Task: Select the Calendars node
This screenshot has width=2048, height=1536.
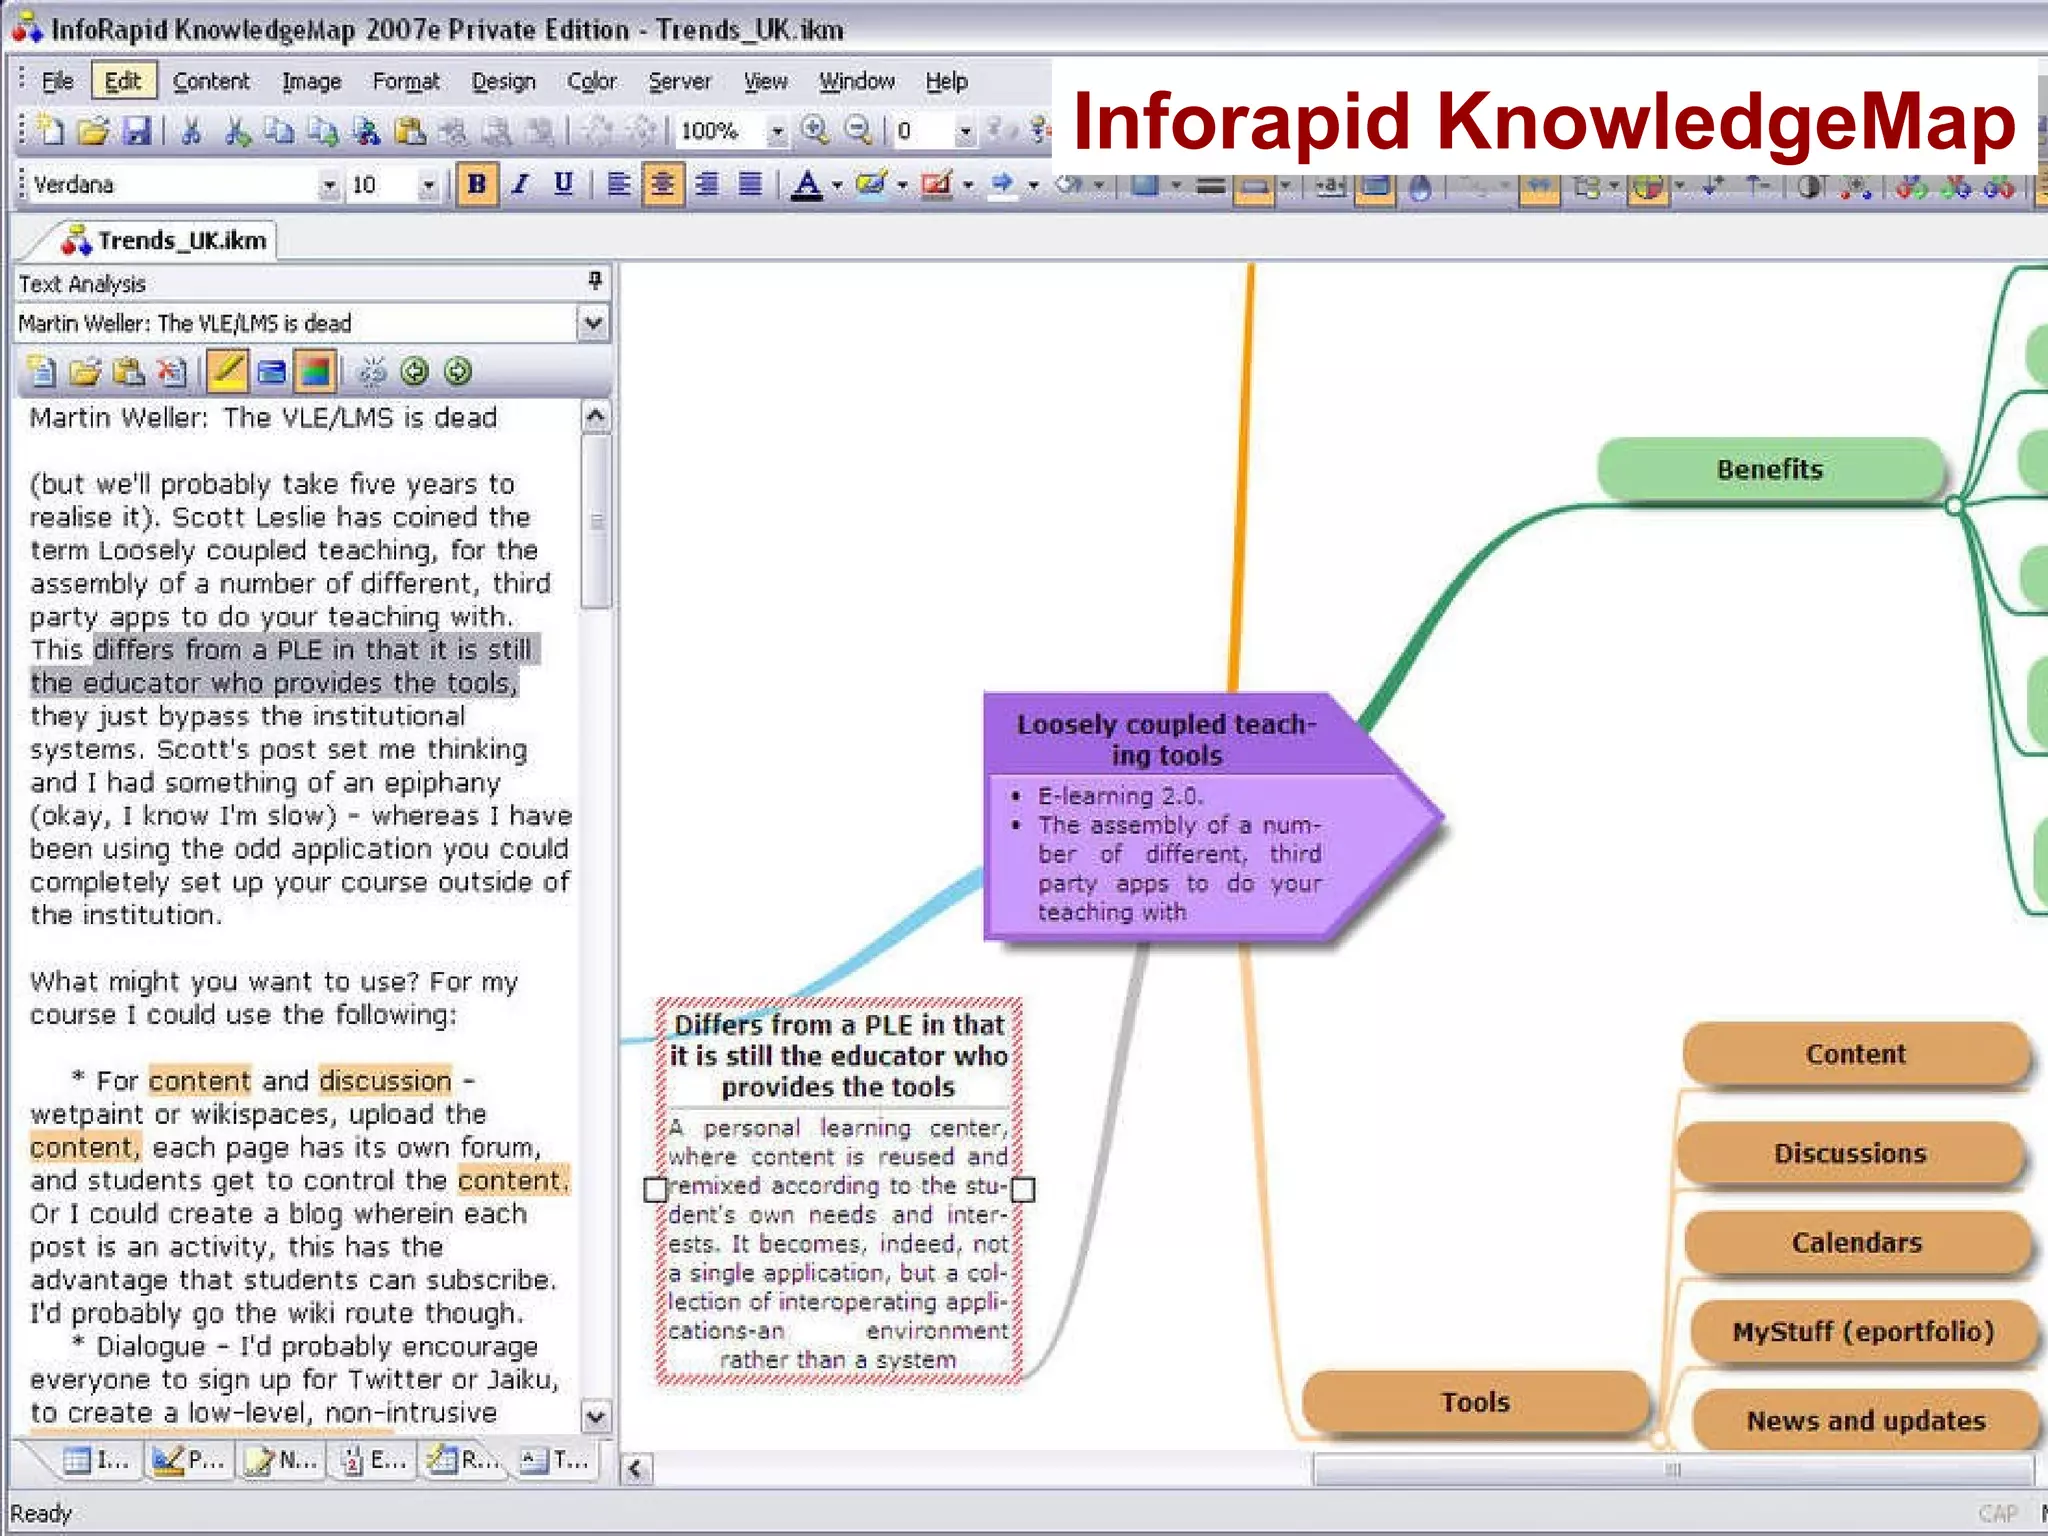Action: pos(1857,1242)
